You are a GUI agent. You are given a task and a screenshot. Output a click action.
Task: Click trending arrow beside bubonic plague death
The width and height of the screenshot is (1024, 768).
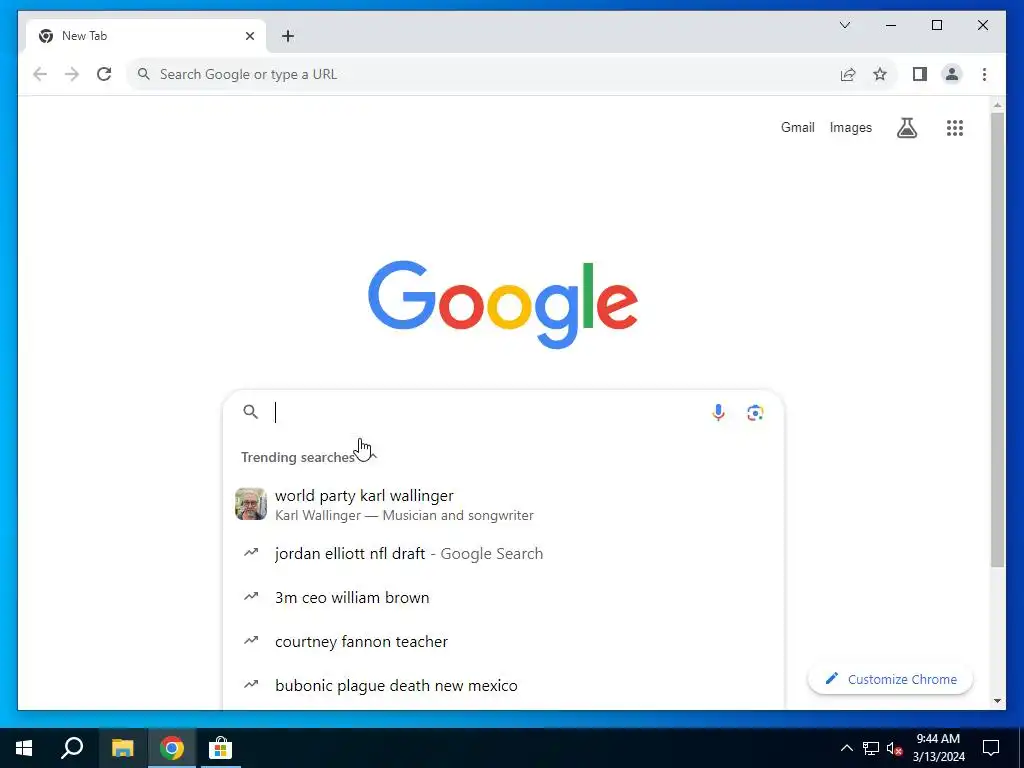click(x=251, y=684)
